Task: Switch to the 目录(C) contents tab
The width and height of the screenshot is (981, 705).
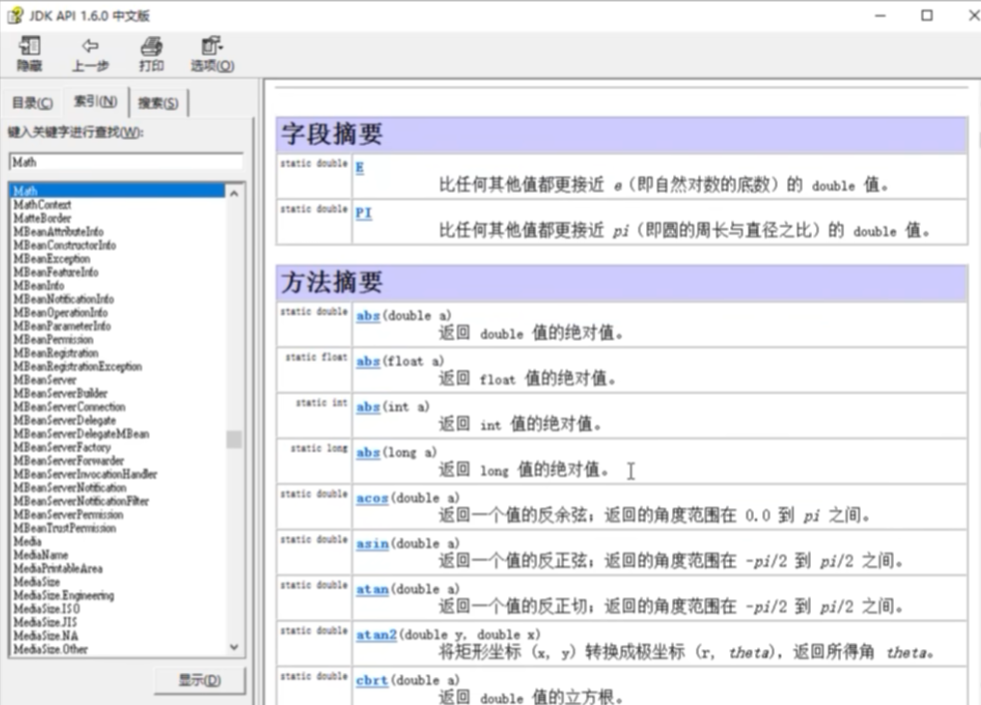Action: click(x=33, y=103)
